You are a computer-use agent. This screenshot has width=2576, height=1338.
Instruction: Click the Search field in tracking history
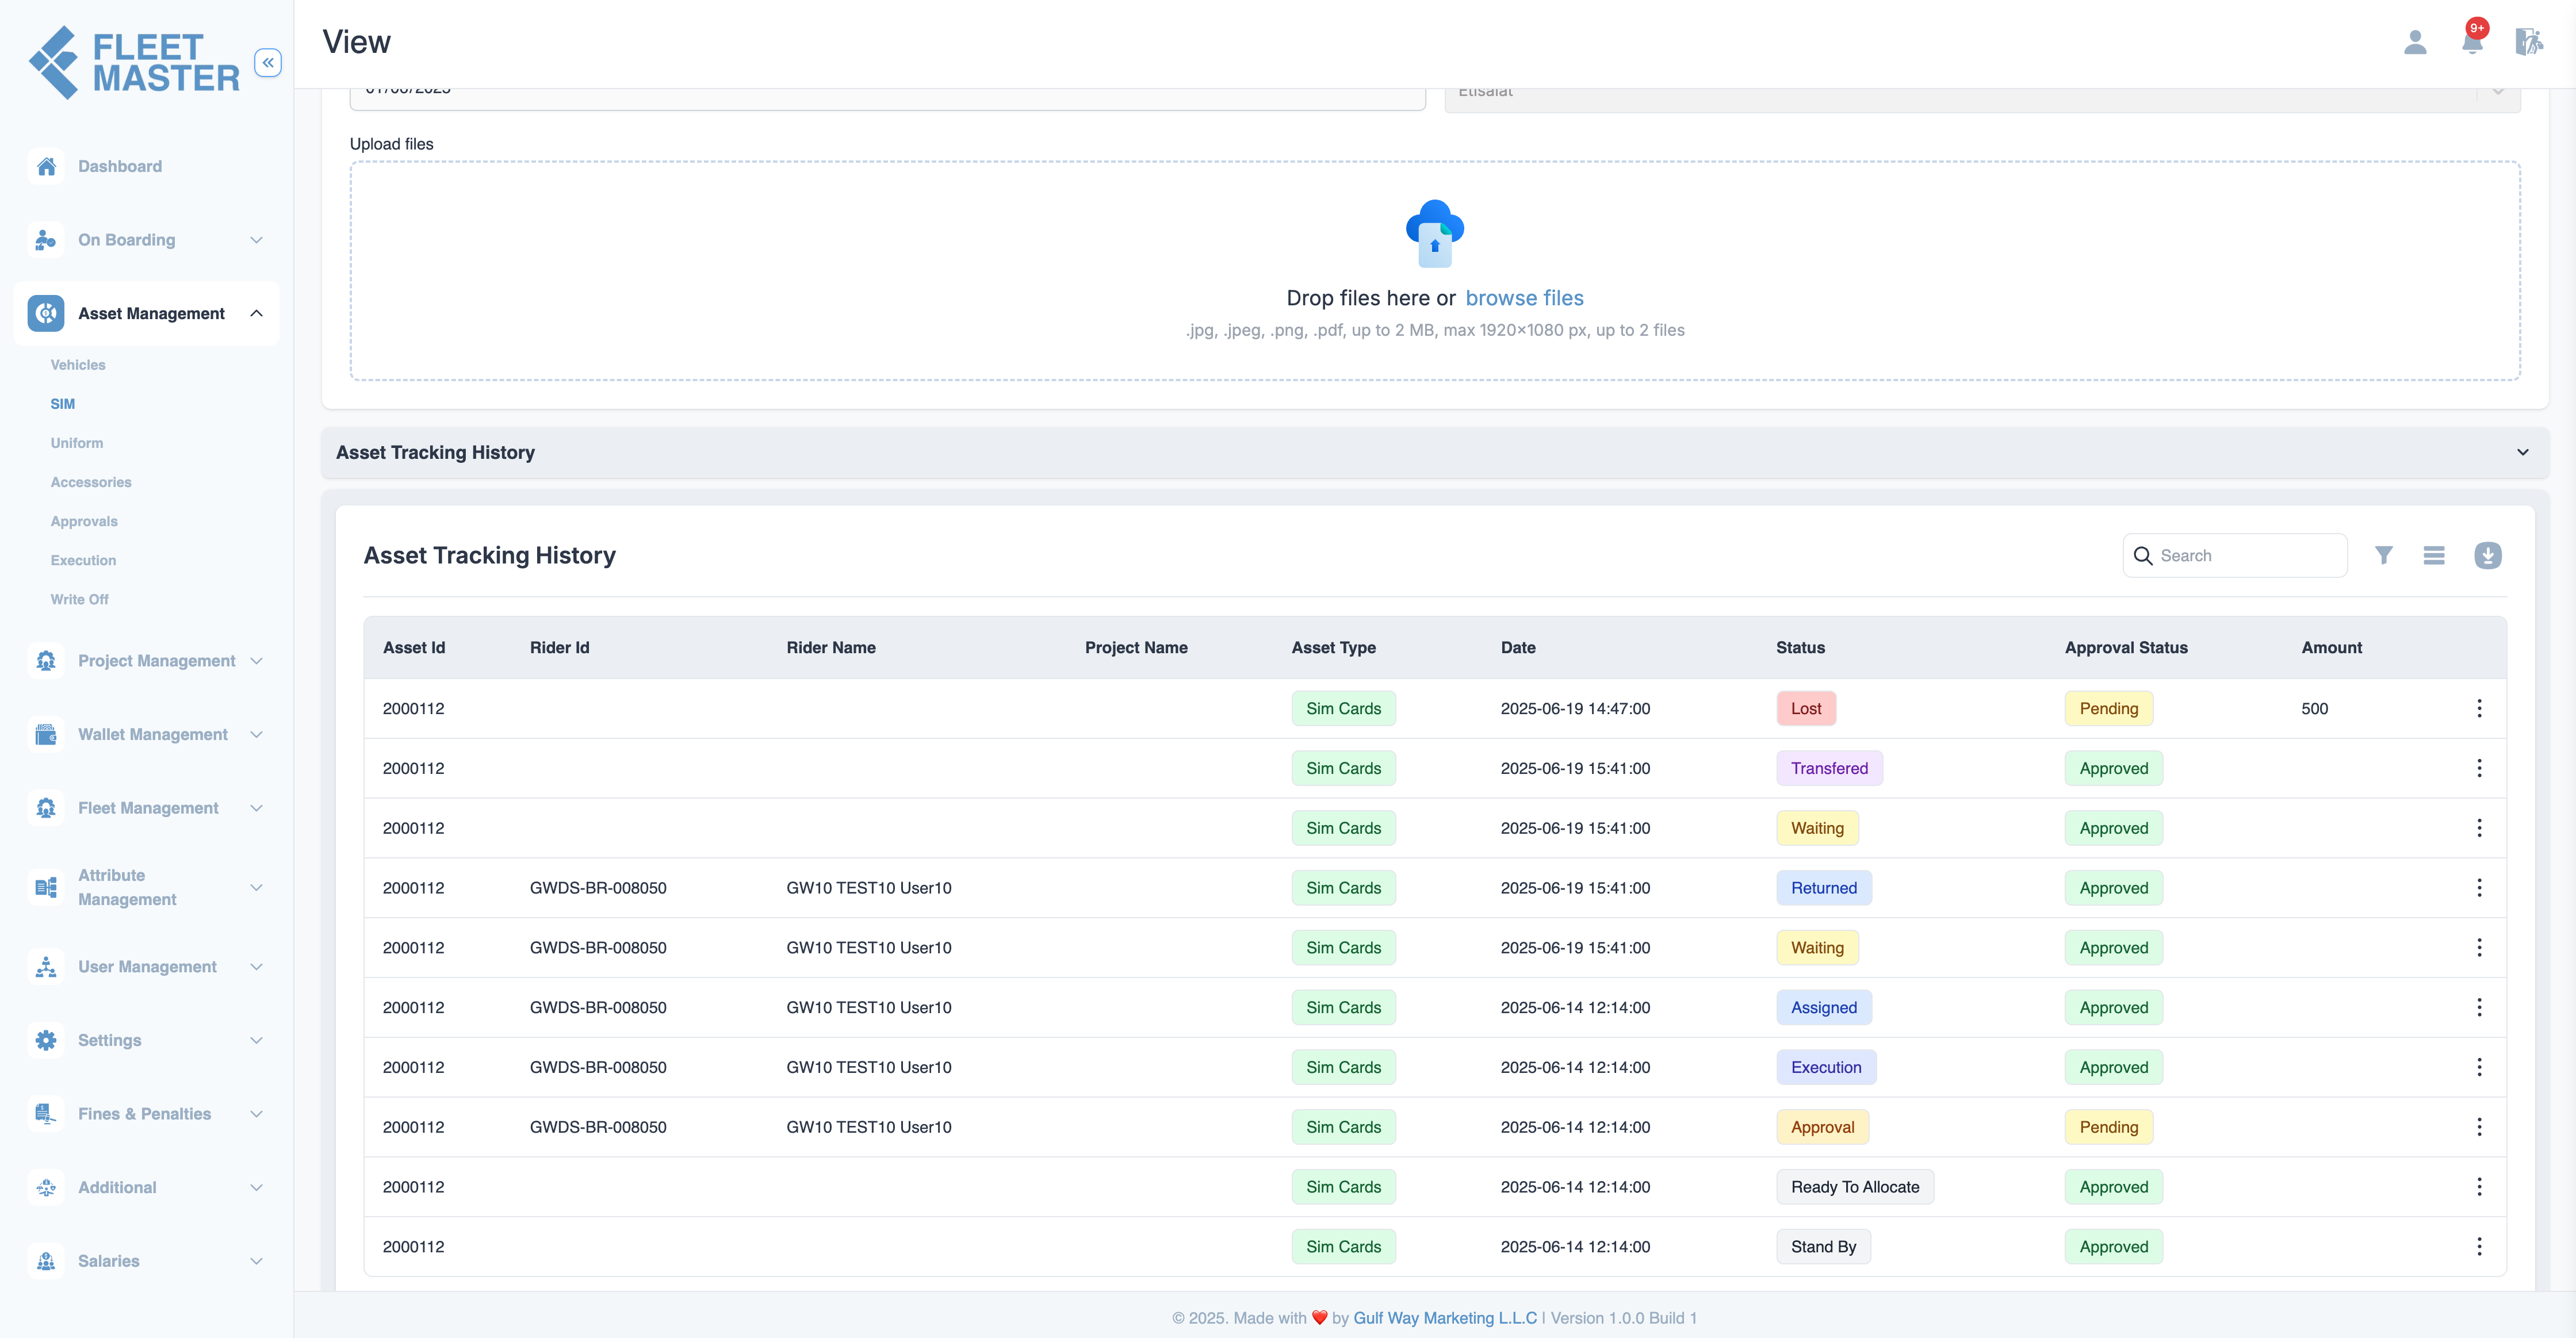2235,555
